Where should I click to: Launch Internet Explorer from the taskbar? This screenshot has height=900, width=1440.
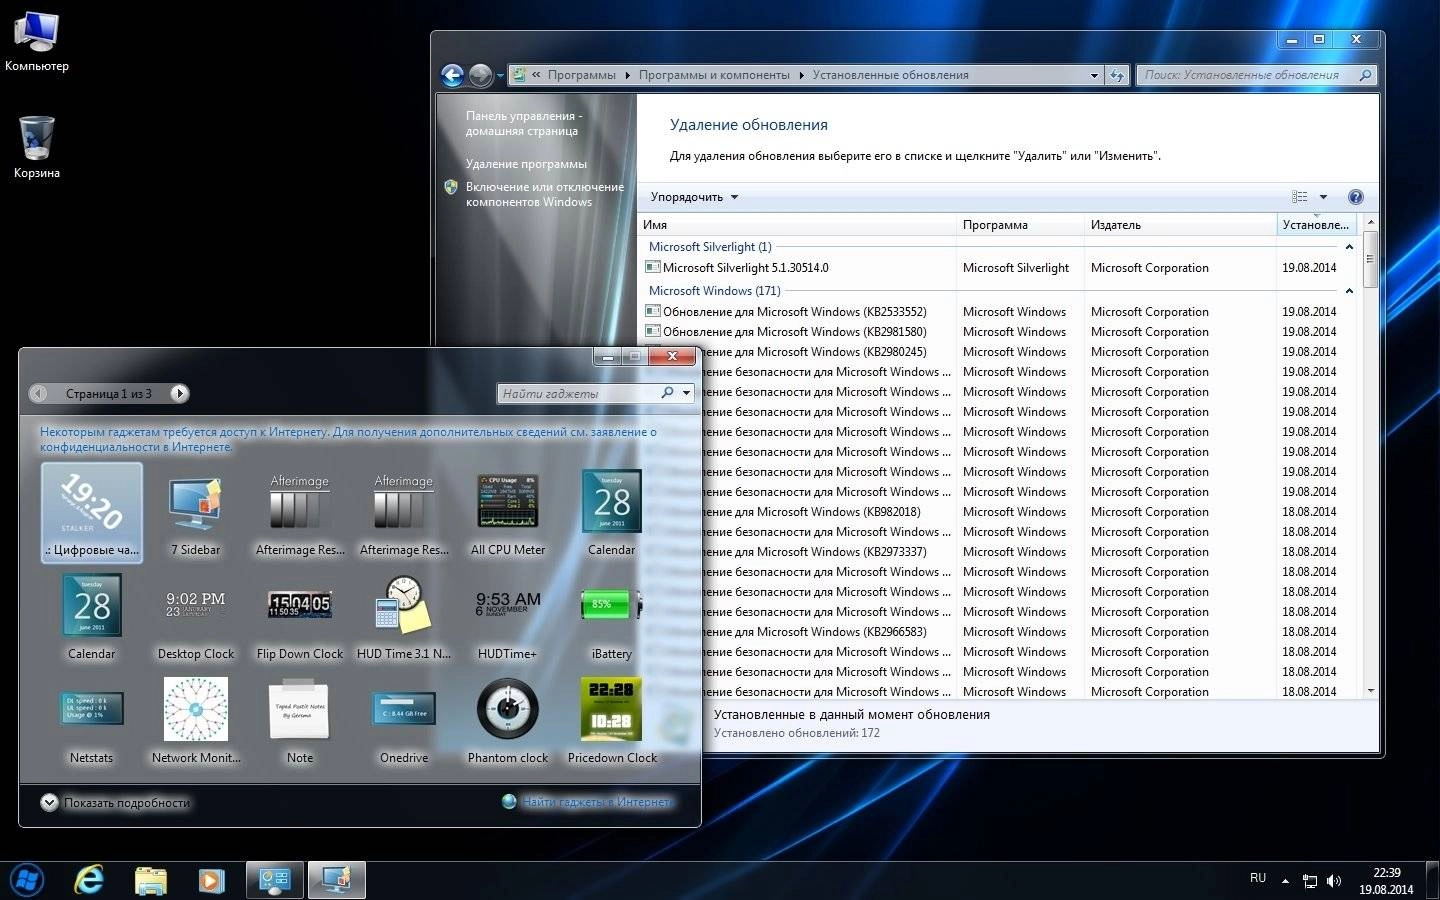[90, 880]
